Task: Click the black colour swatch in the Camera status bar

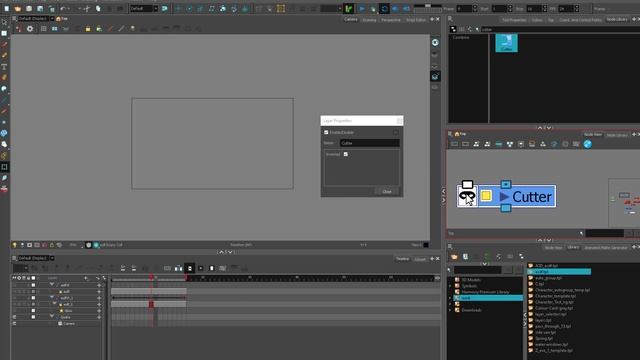Action: point(426,245)
